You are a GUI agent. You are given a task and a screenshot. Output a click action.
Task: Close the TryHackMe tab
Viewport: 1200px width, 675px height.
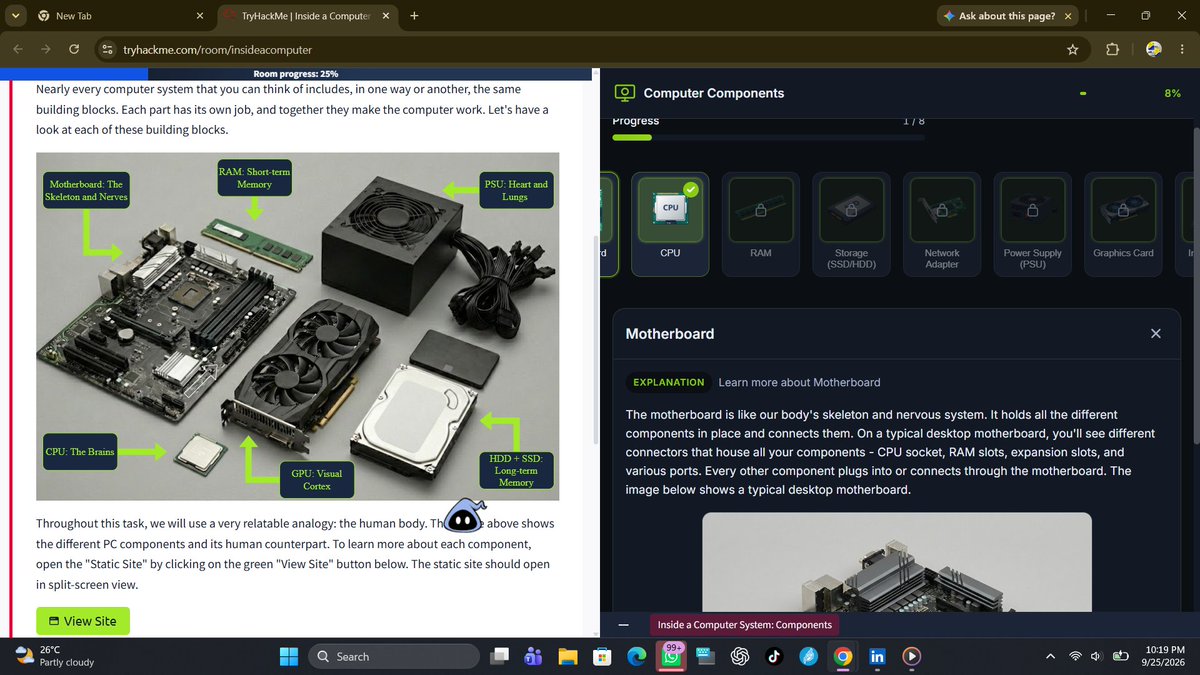coord(385,16)
